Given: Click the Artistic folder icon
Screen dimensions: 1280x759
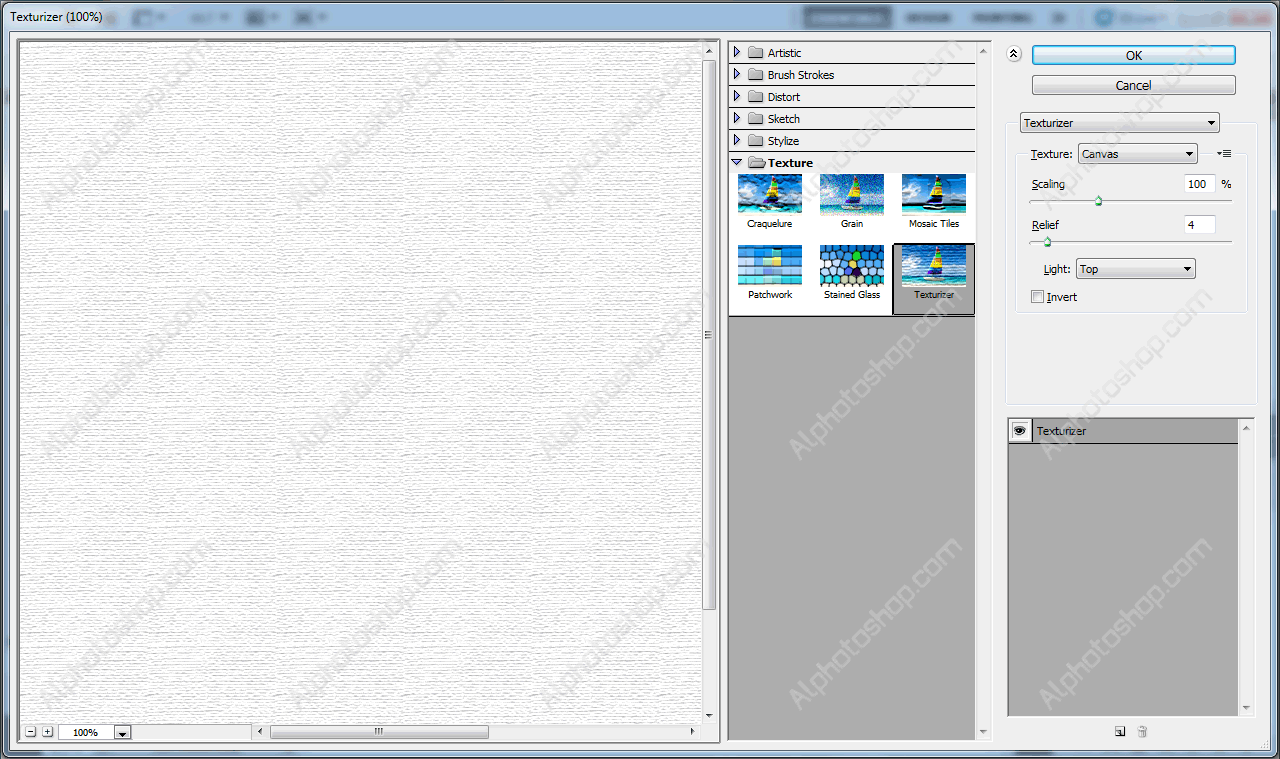Looking at the screenshot, I should pos(755,53).
